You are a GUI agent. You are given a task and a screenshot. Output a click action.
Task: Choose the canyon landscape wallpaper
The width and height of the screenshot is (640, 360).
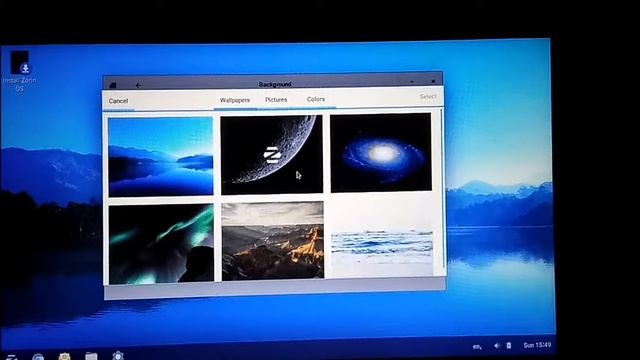click(273, 241)
